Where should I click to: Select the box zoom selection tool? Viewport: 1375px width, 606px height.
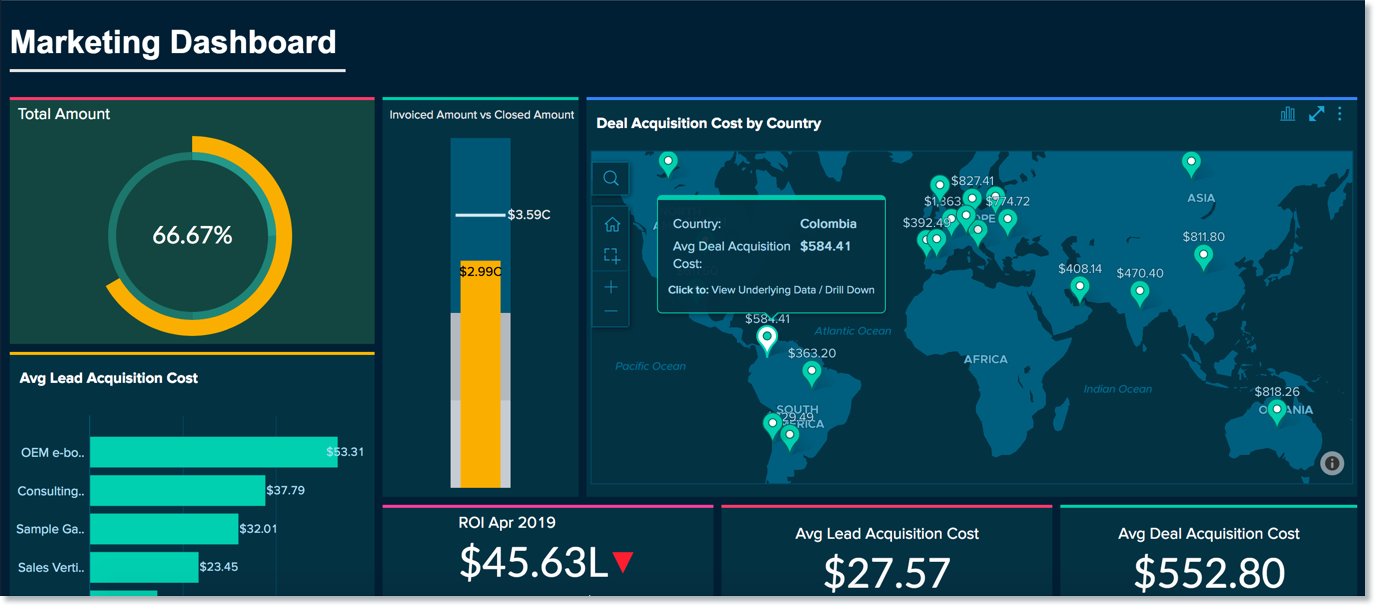(610, 255)
